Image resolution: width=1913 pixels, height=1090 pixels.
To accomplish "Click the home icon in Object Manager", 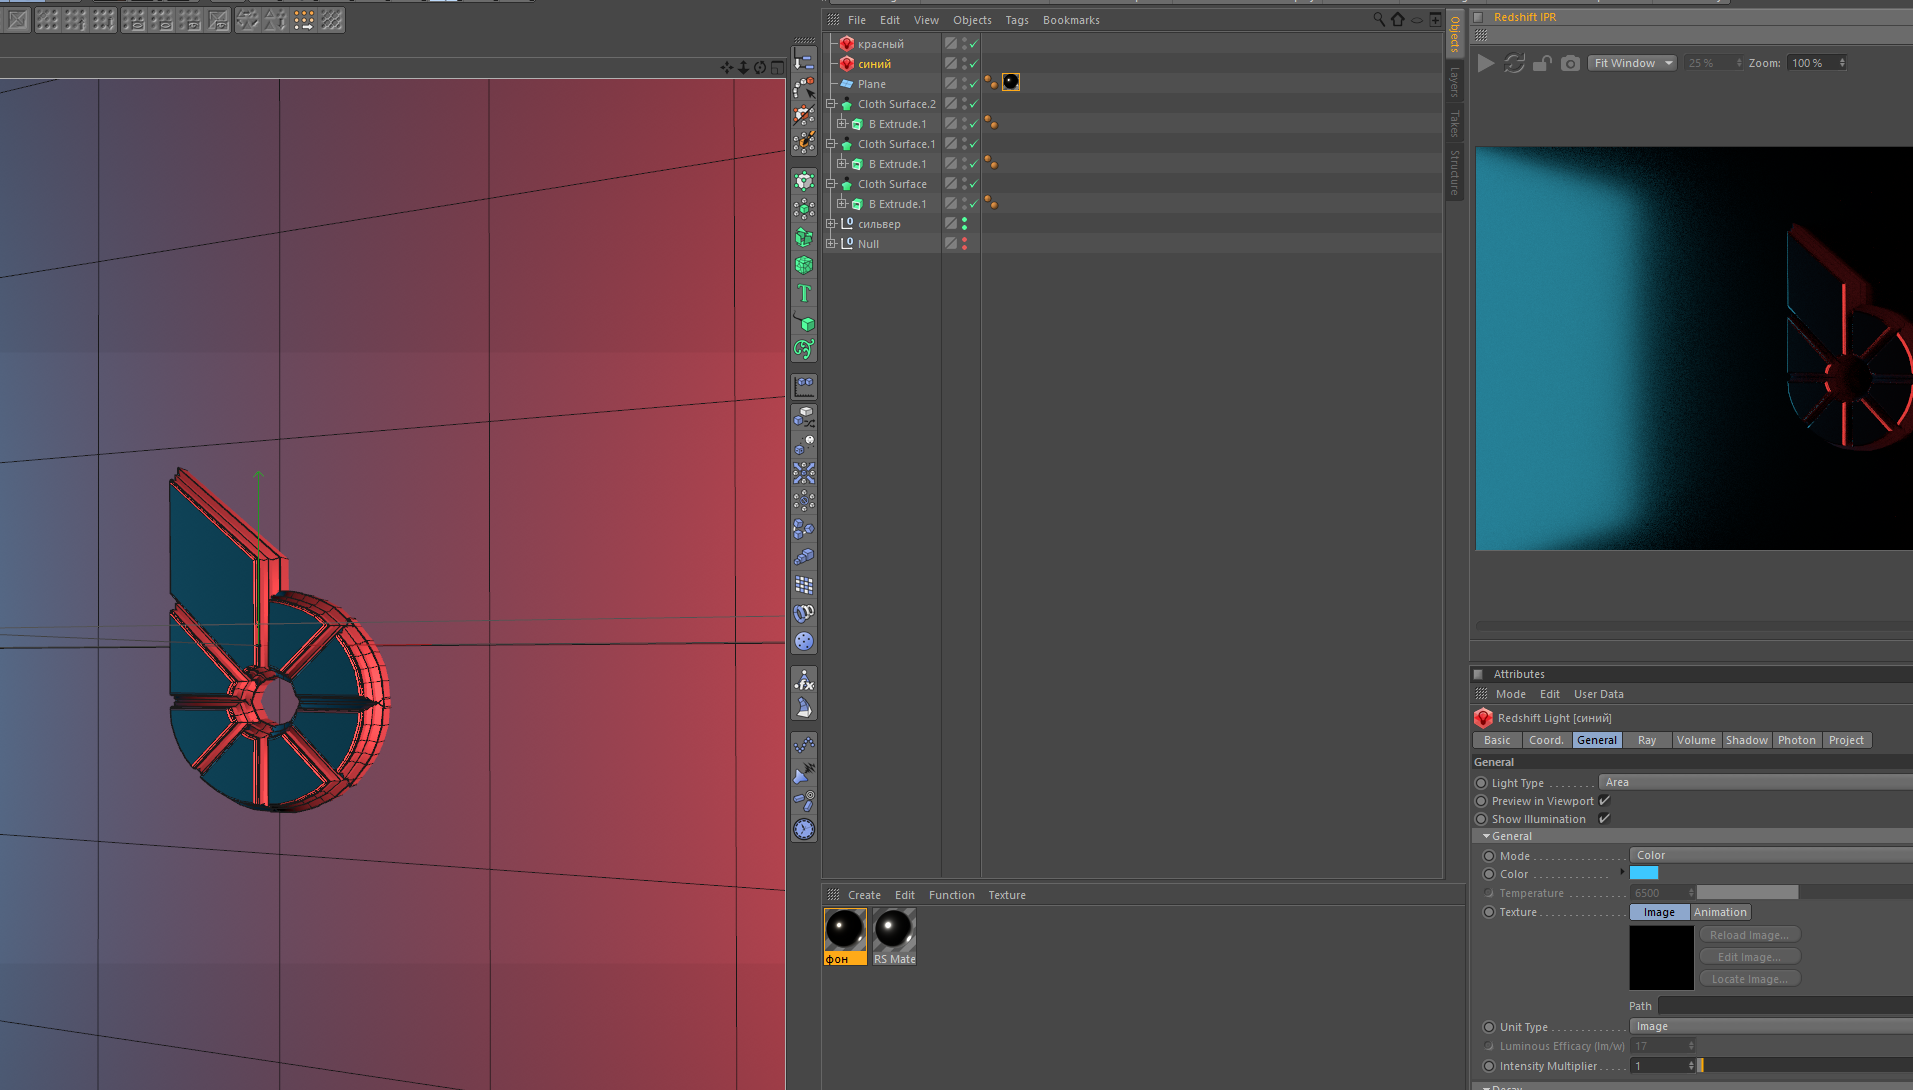I will [x=1398, y=19].
